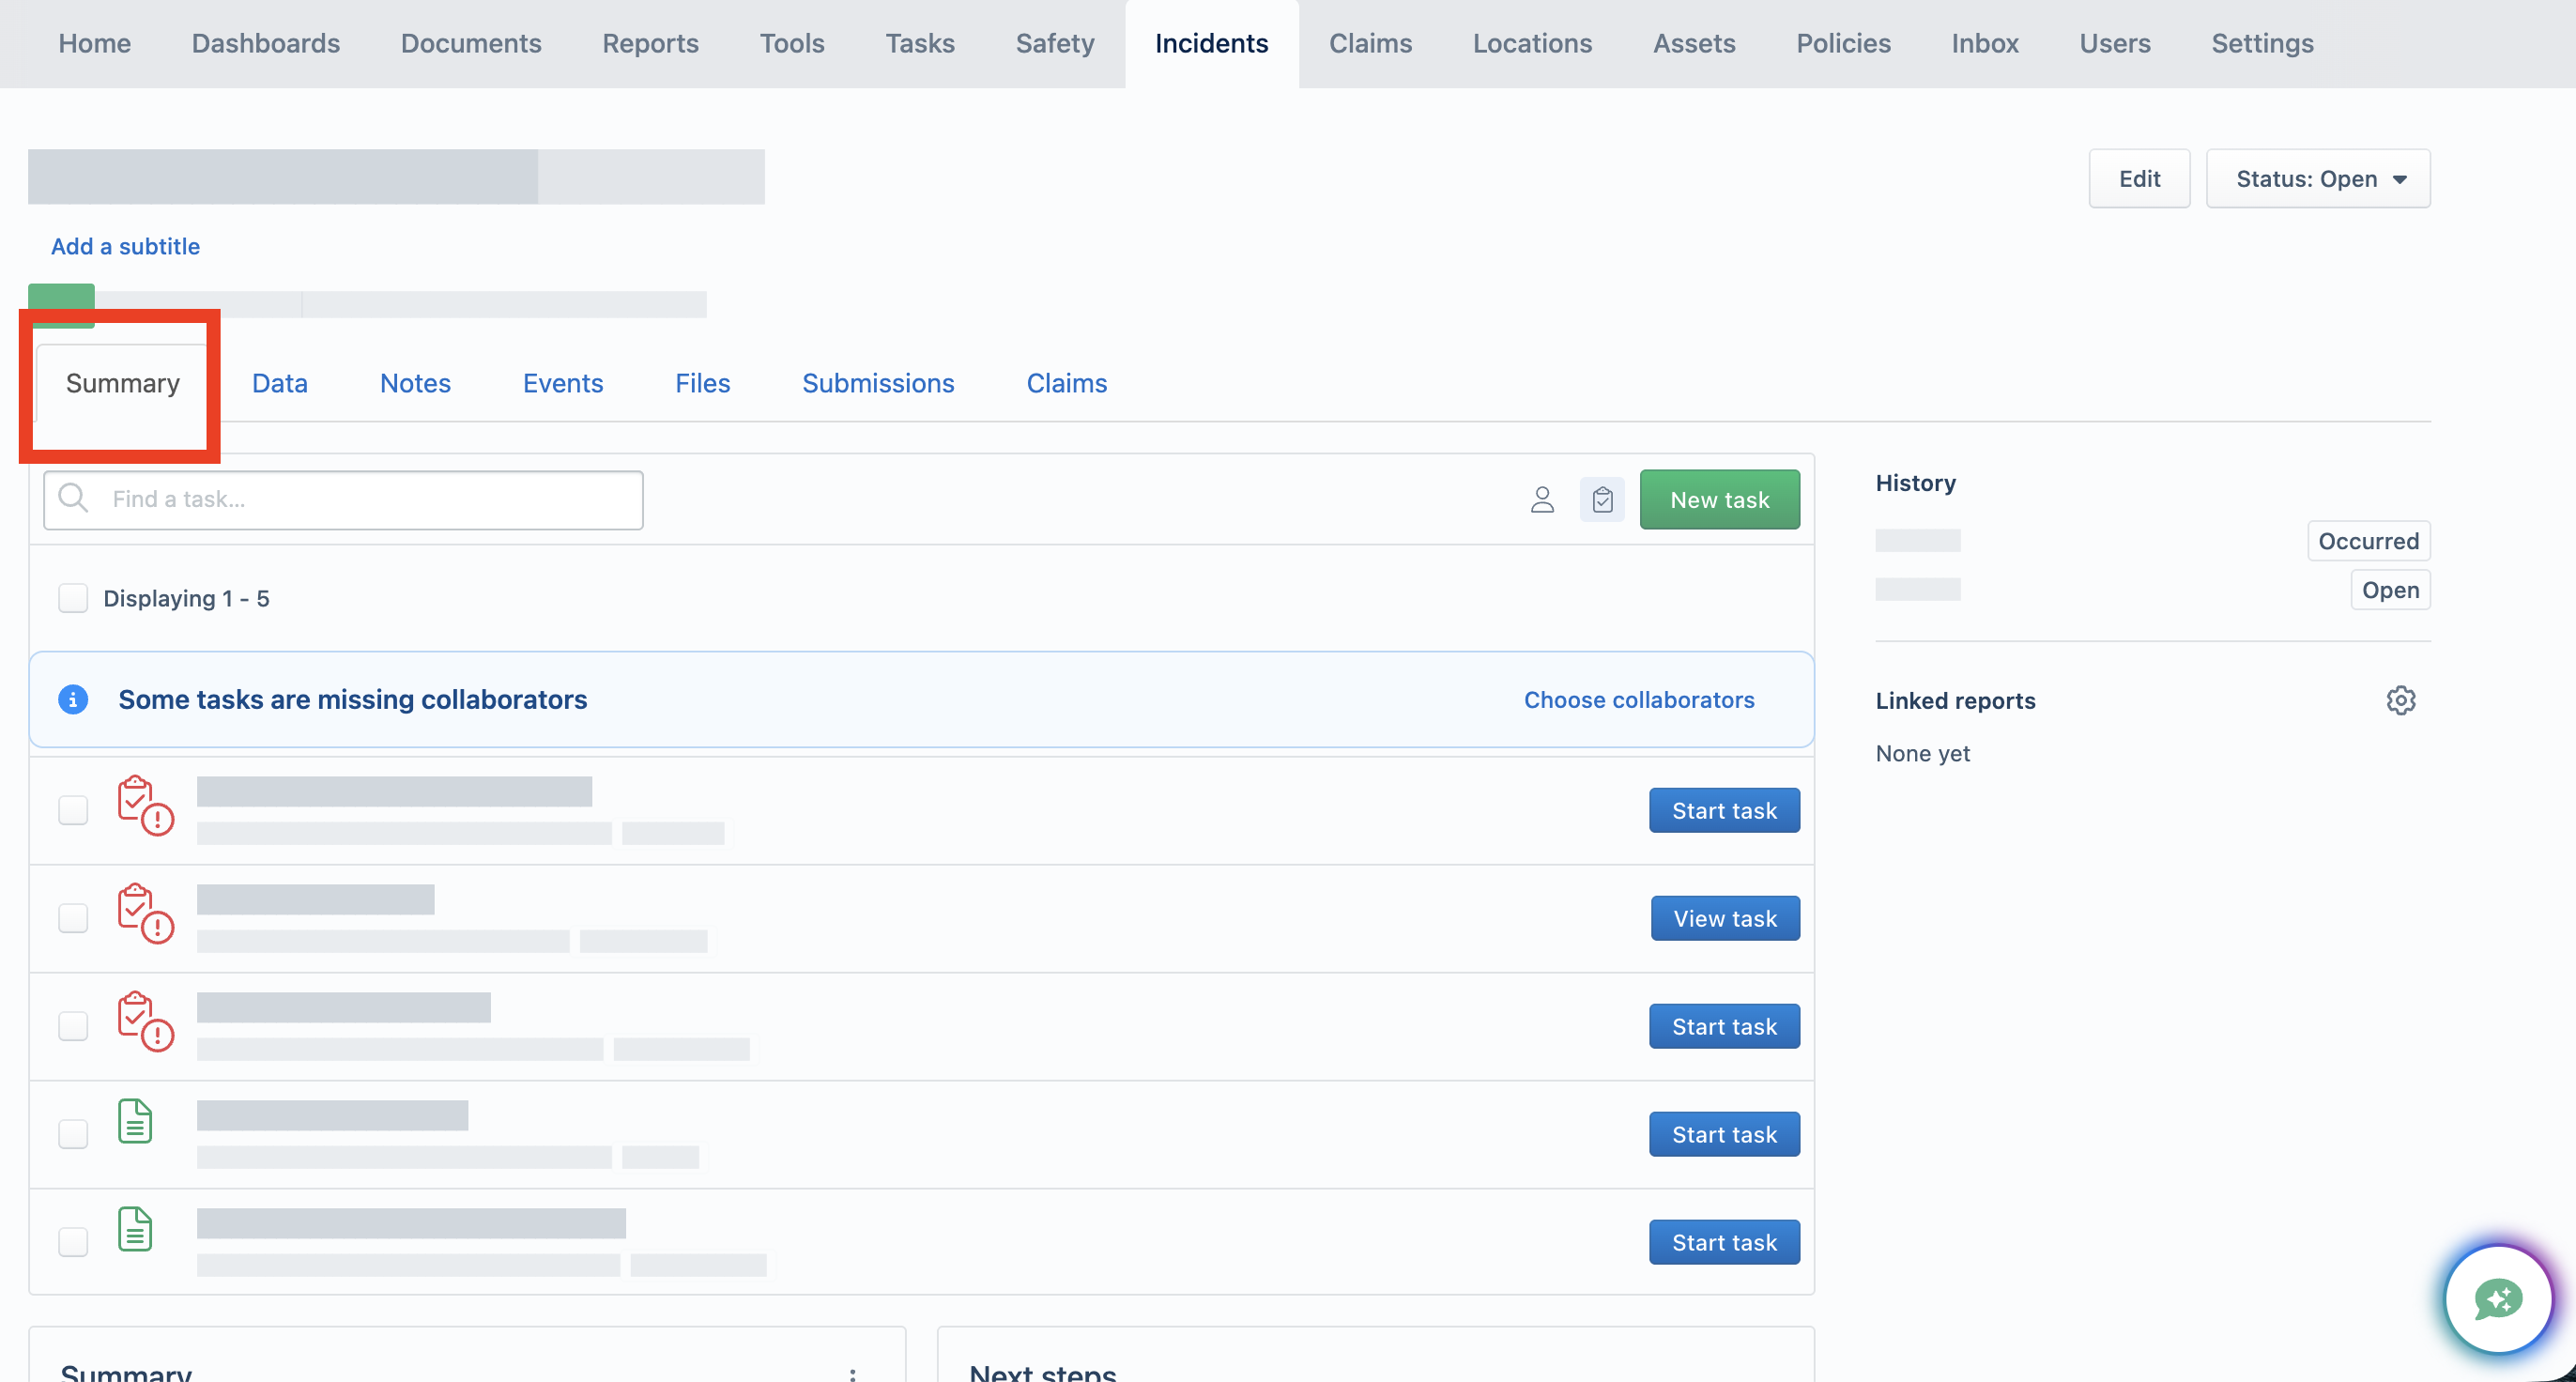Screen dimensions: 2576x1382
Task: Switch to the Notes tab
Action: coord(415,383)
